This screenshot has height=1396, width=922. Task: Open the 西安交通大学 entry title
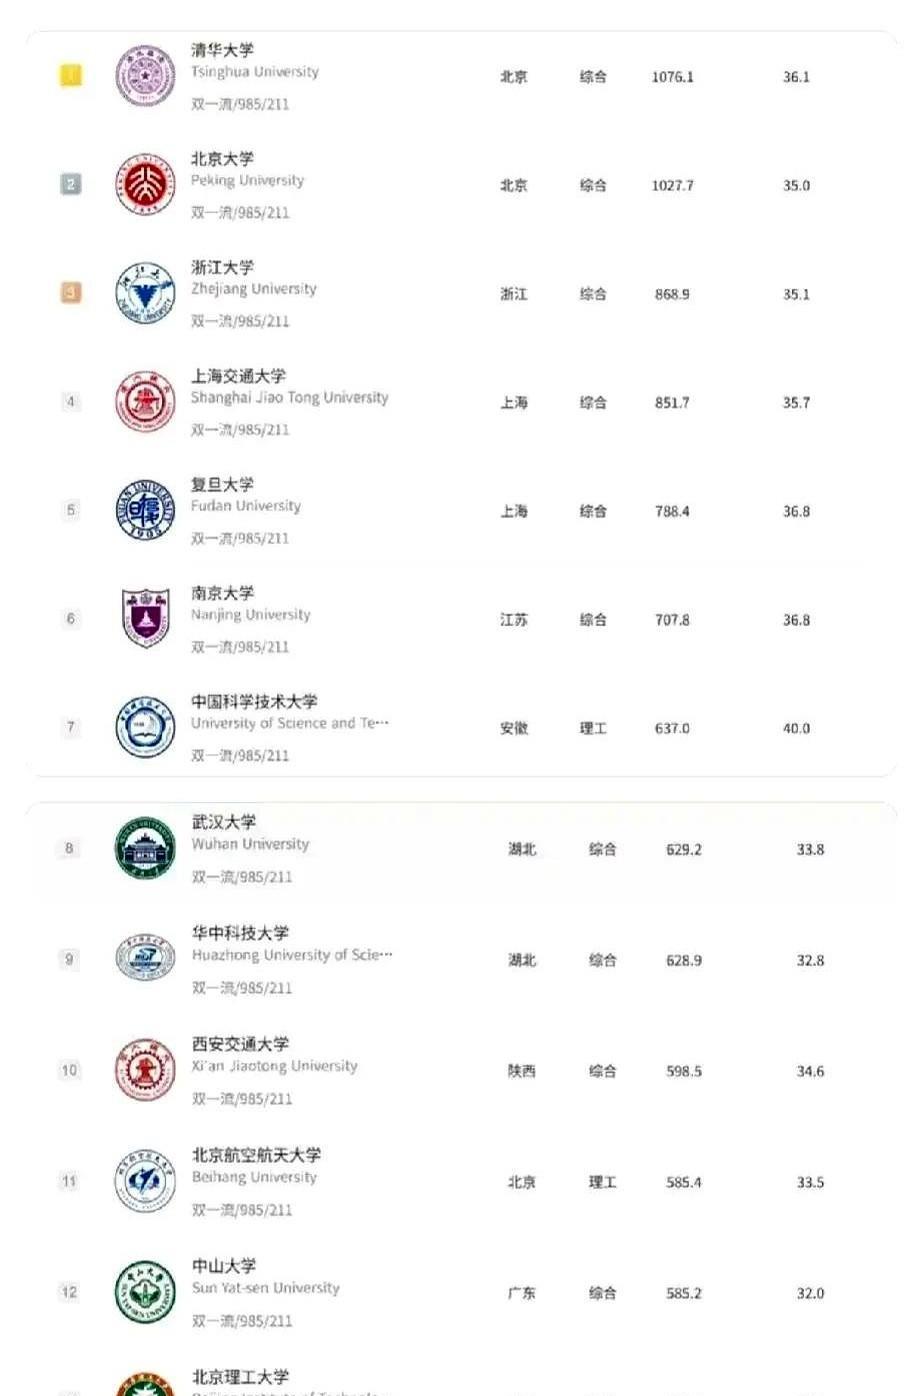(x=240, y=1044)
